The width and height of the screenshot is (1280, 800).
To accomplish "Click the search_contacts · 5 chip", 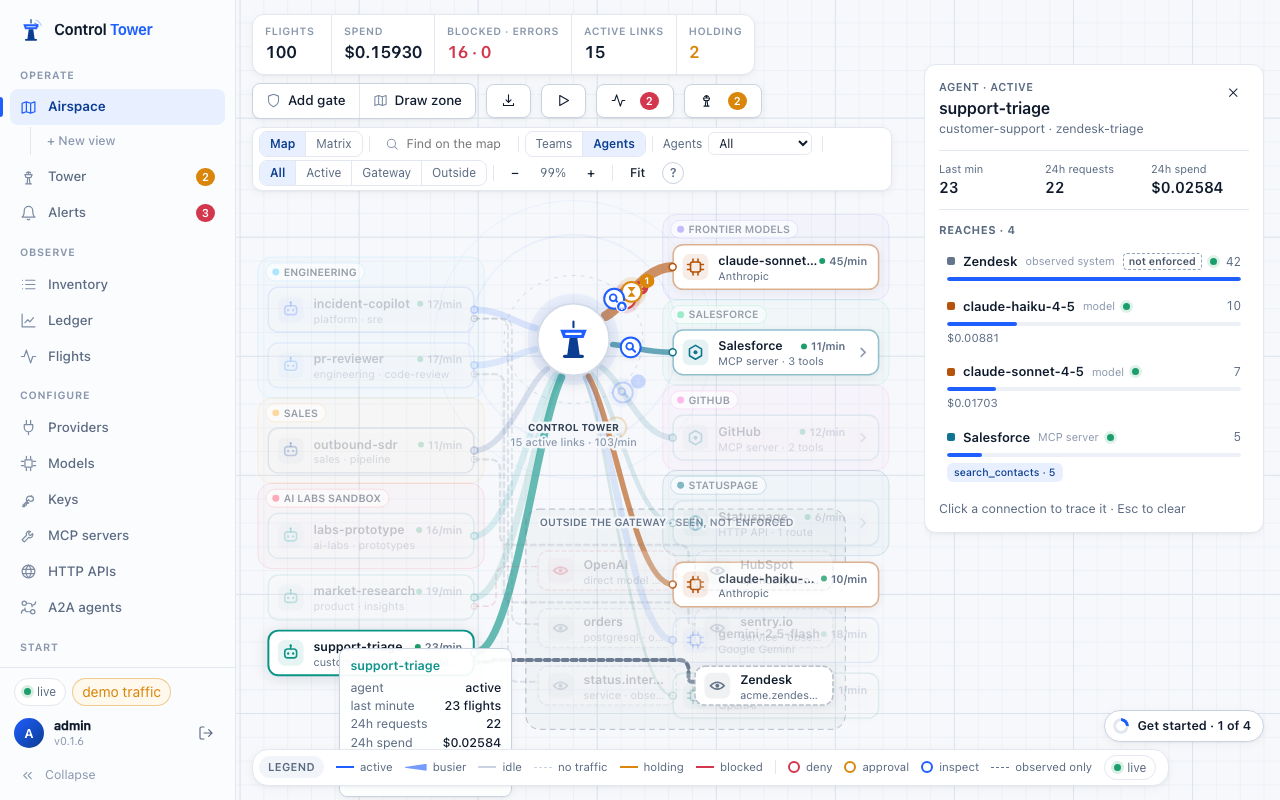I will pyautogui.click(x=1005, y=472).
